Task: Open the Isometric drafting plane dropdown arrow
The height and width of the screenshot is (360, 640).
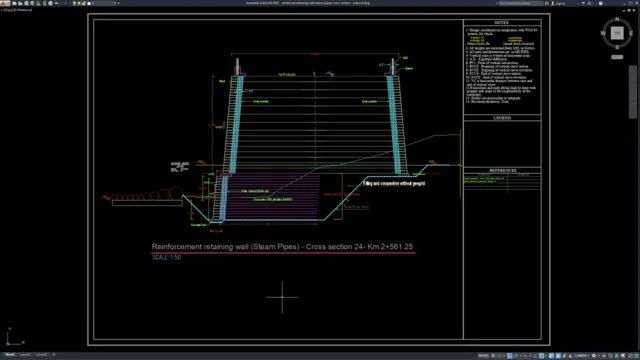Action: pos(530,356)
